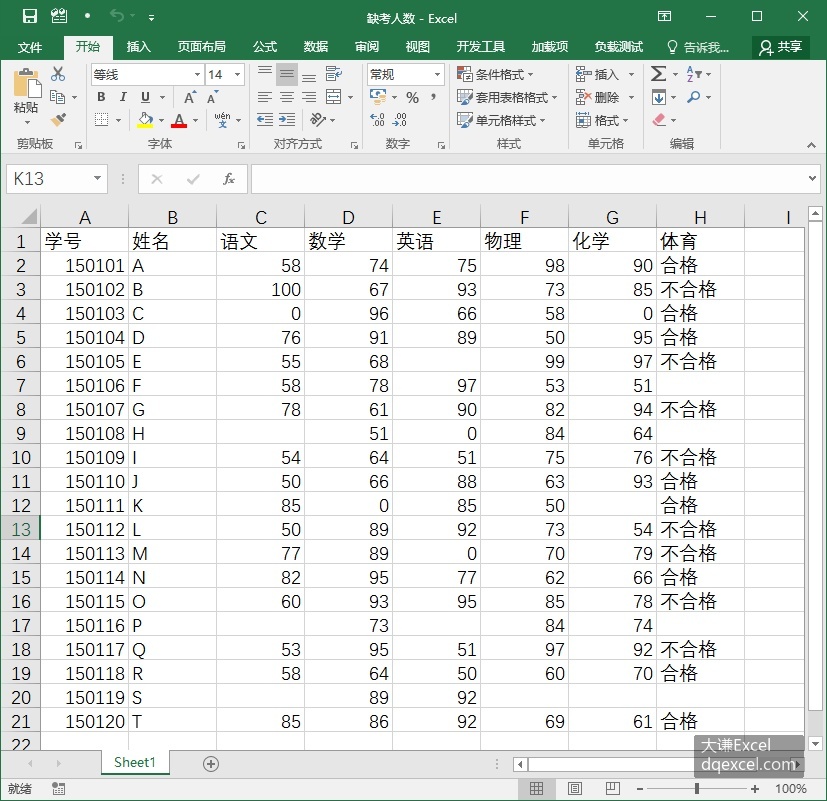Click the Copy icon in clipboard group
This screenshot has width=827, height=801.
tap(57, 97)
